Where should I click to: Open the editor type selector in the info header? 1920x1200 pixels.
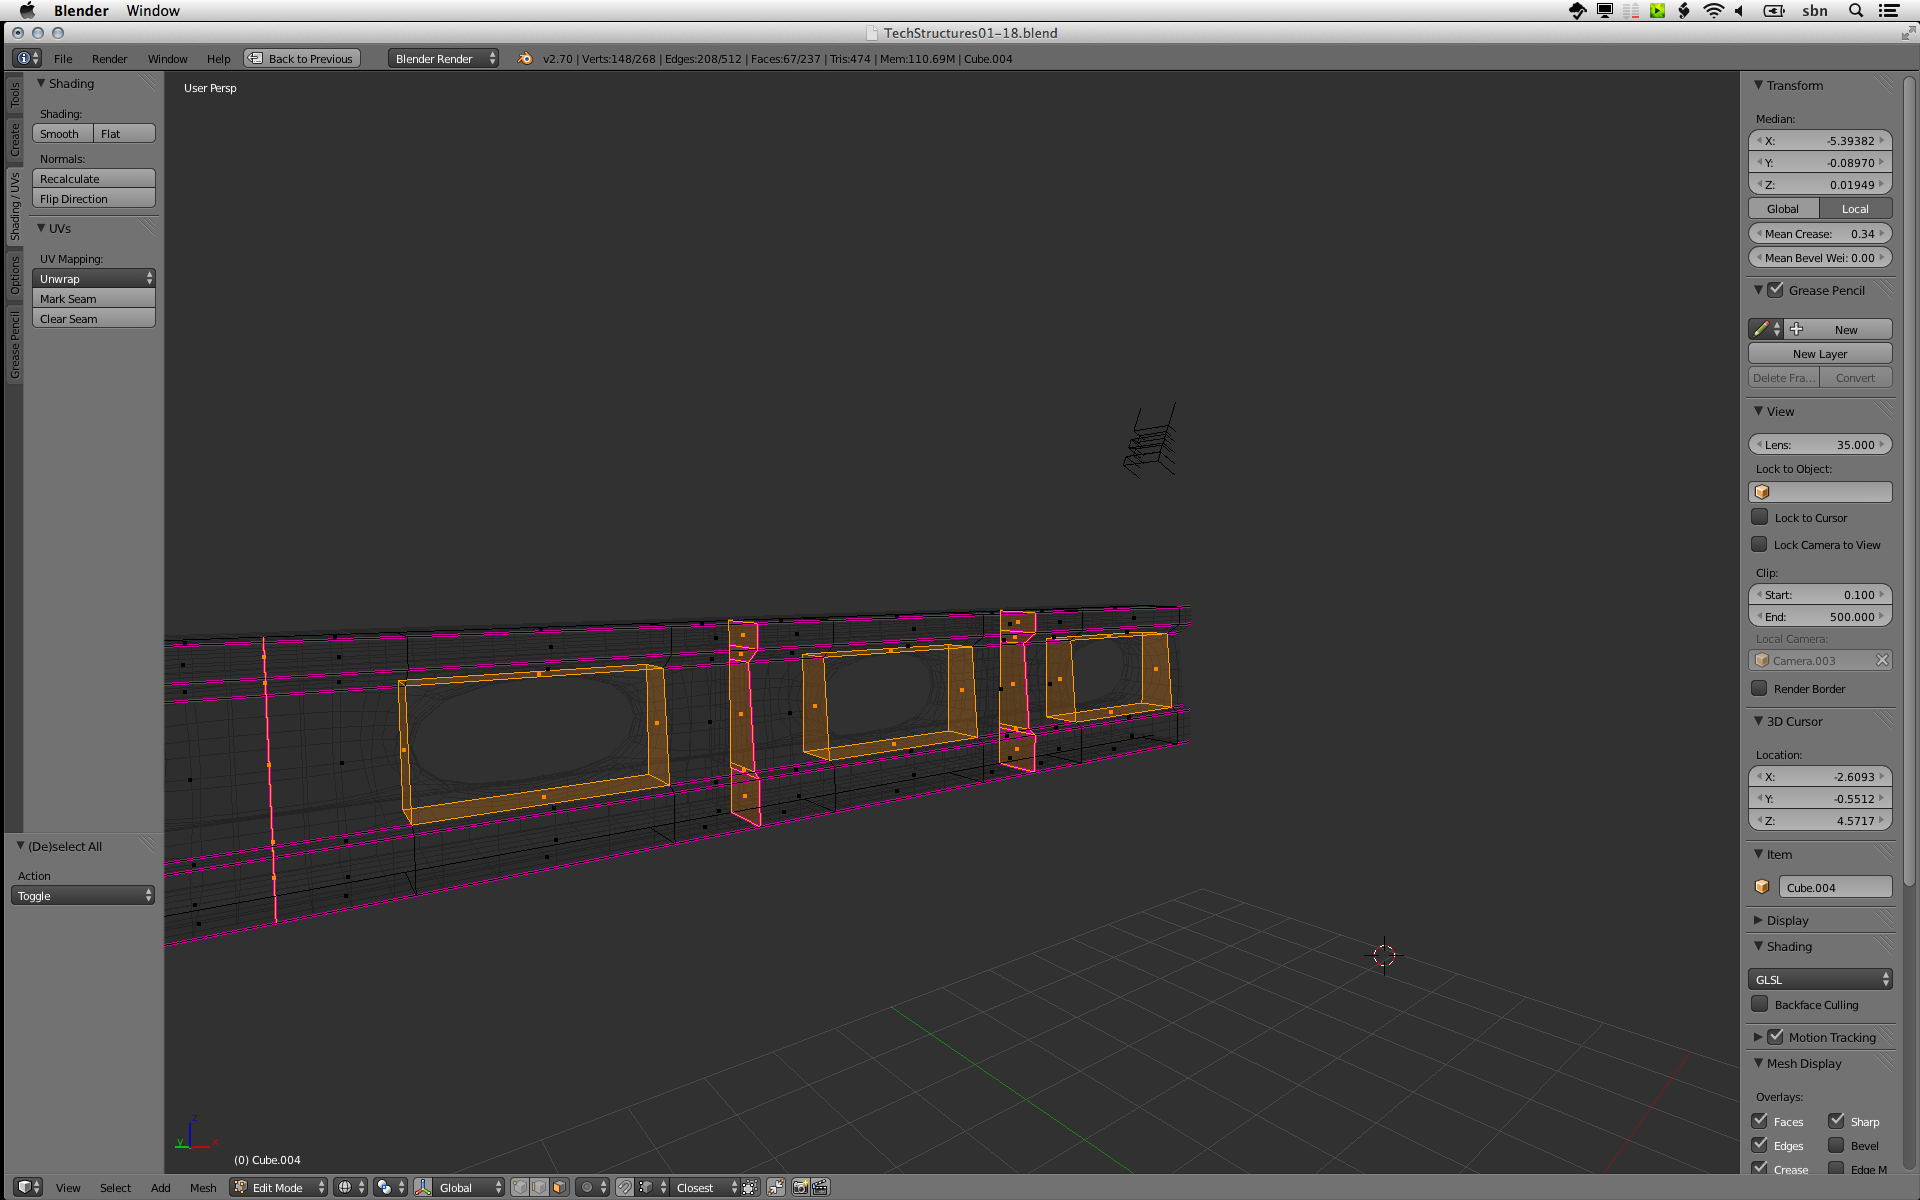(27, 59)
